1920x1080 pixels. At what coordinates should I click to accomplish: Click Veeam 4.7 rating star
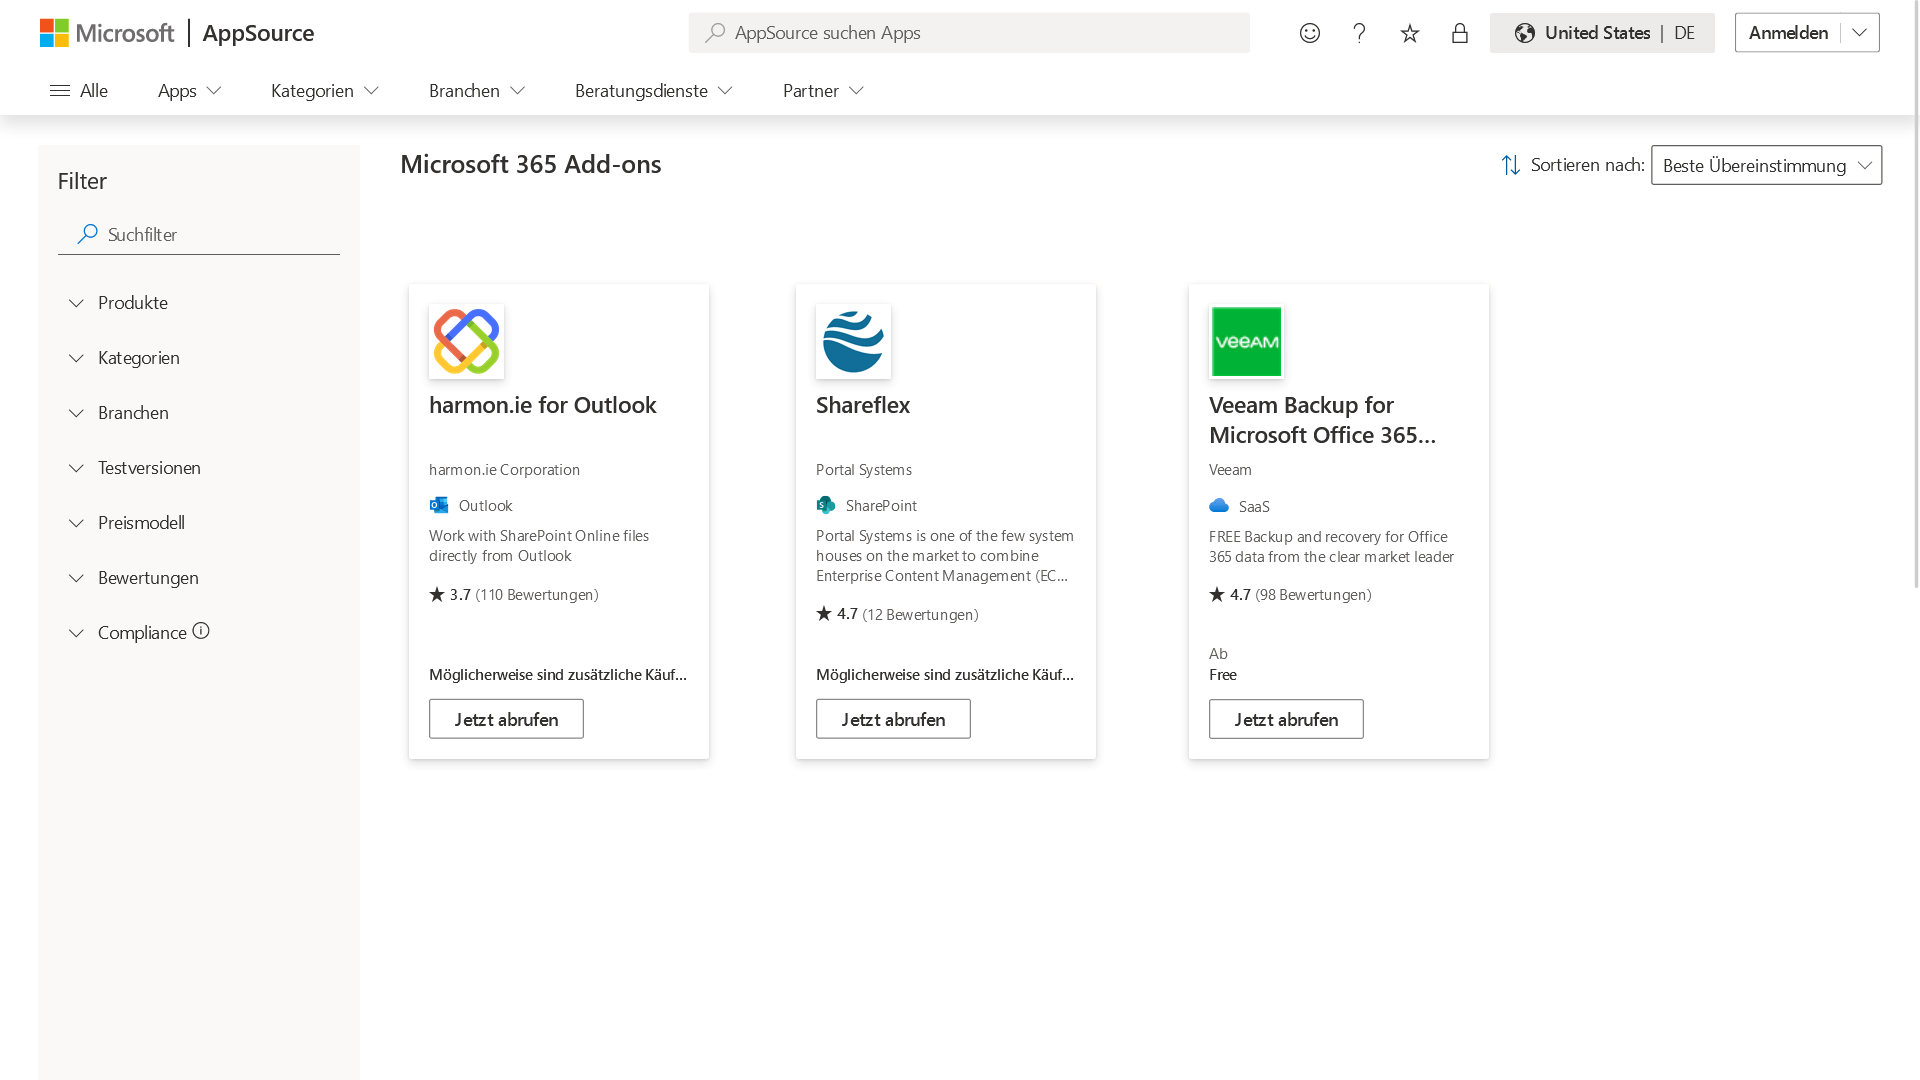coord(1217,594)
